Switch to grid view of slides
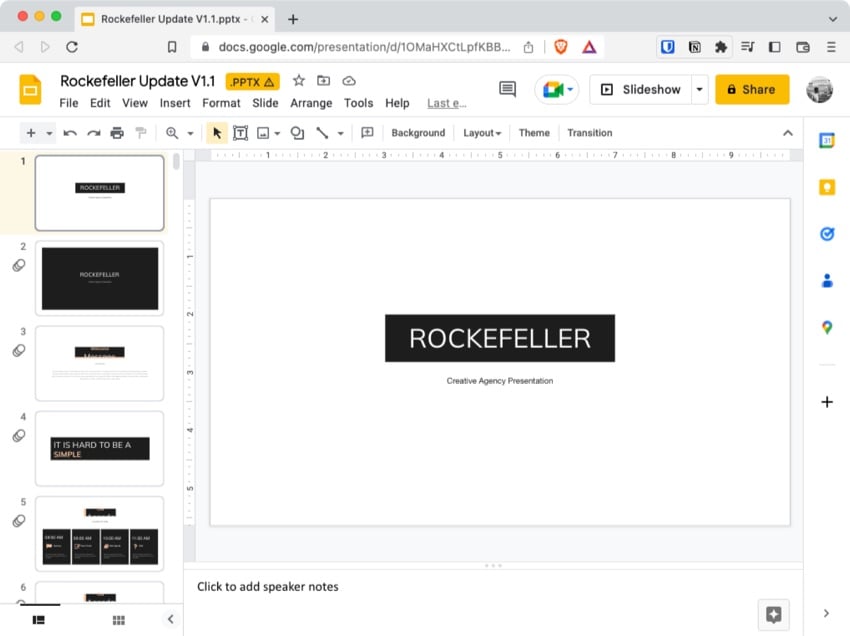This screenshot has width=850, height=636. (x=119, y=620)
